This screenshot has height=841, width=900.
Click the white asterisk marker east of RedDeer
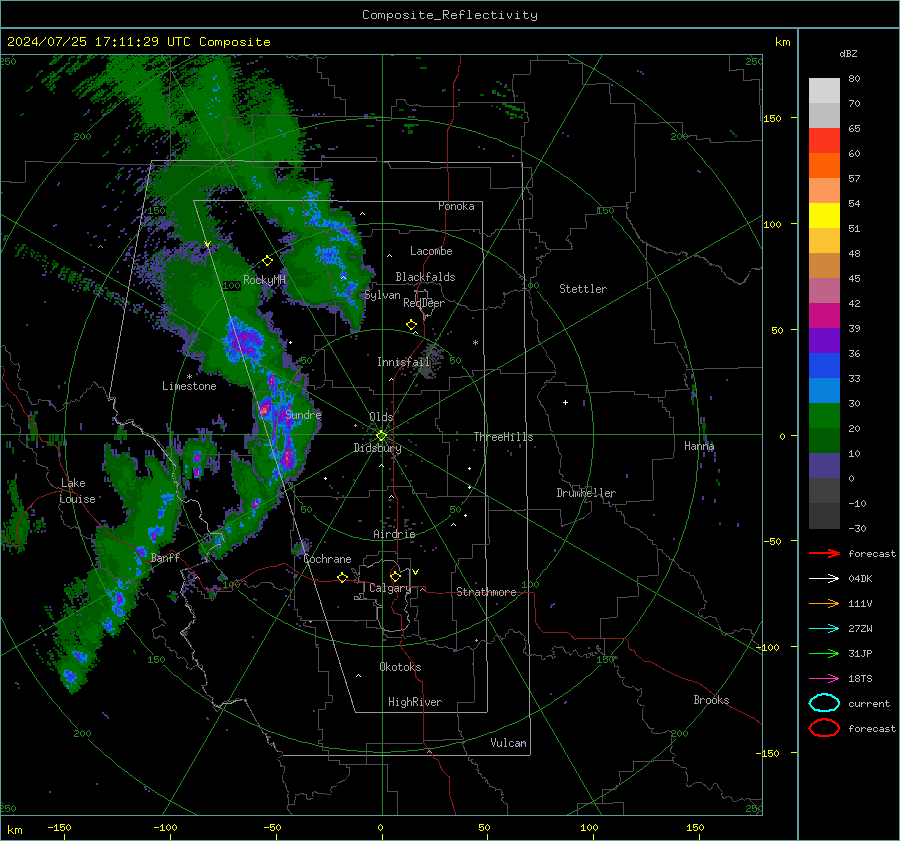(x=475, y=343)
